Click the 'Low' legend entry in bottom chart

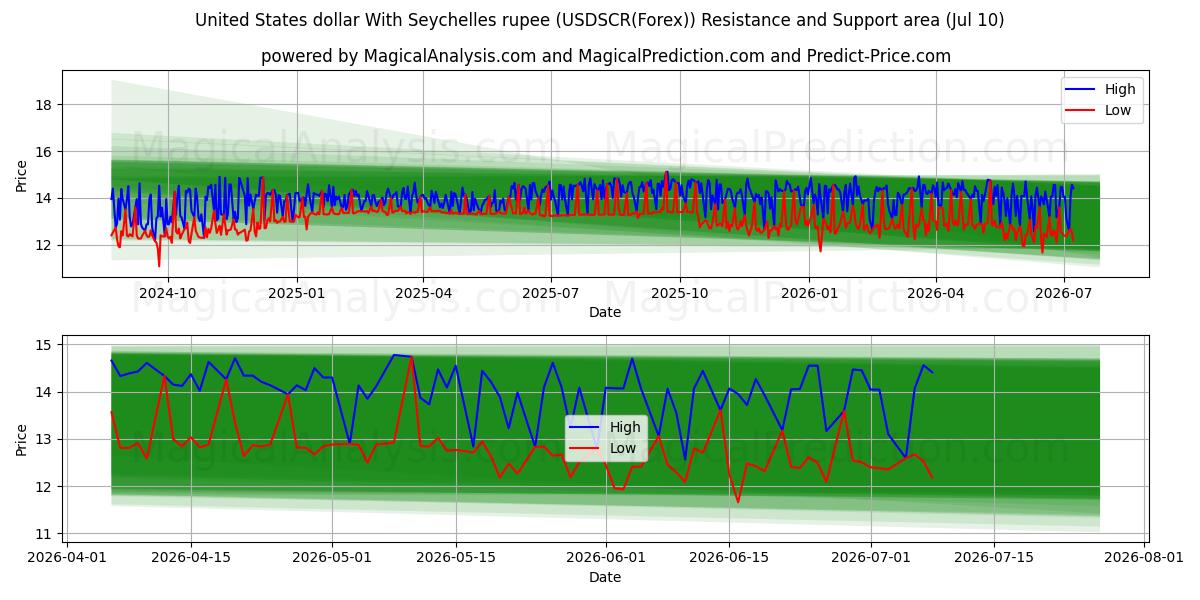(x=602, y=449)
